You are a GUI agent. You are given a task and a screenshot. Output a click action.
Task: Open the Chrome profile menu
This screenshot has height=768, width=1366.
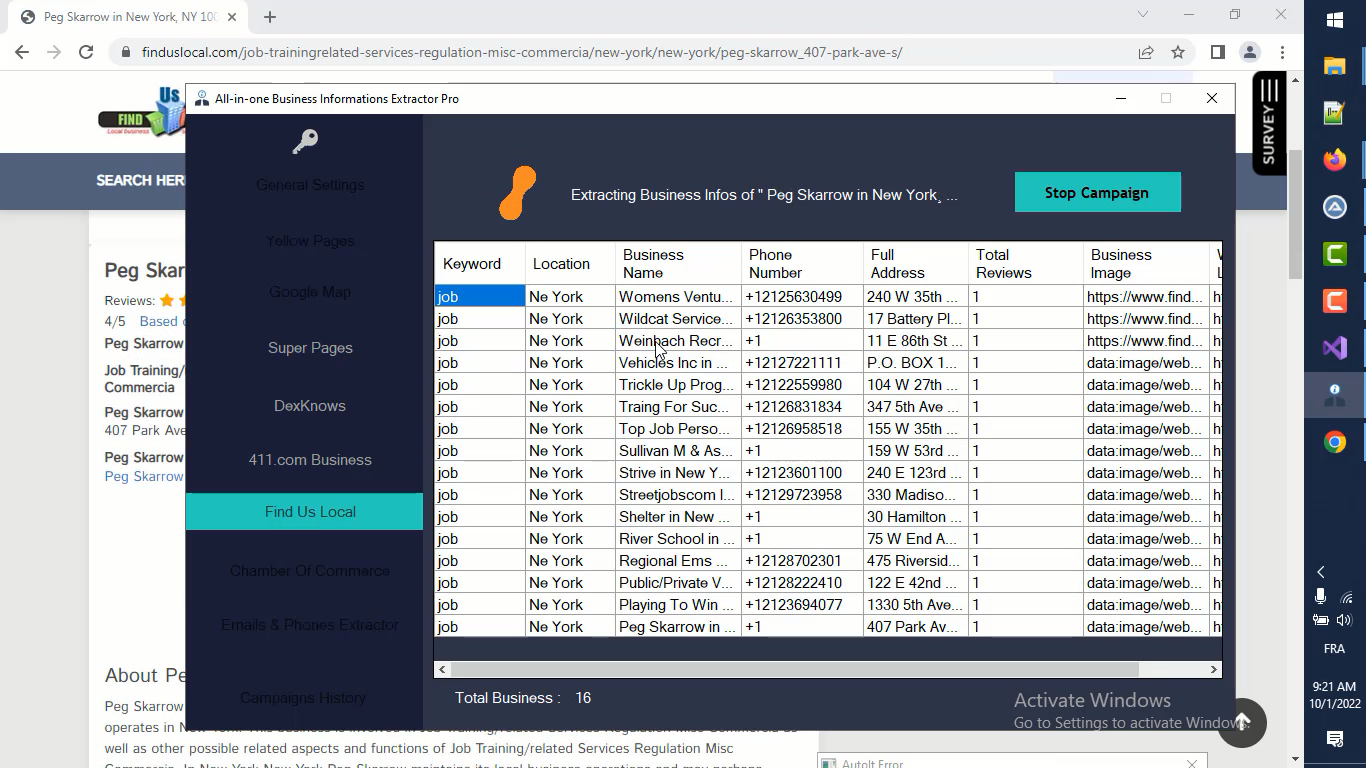pyautogui.click(x=1250, y=52)
